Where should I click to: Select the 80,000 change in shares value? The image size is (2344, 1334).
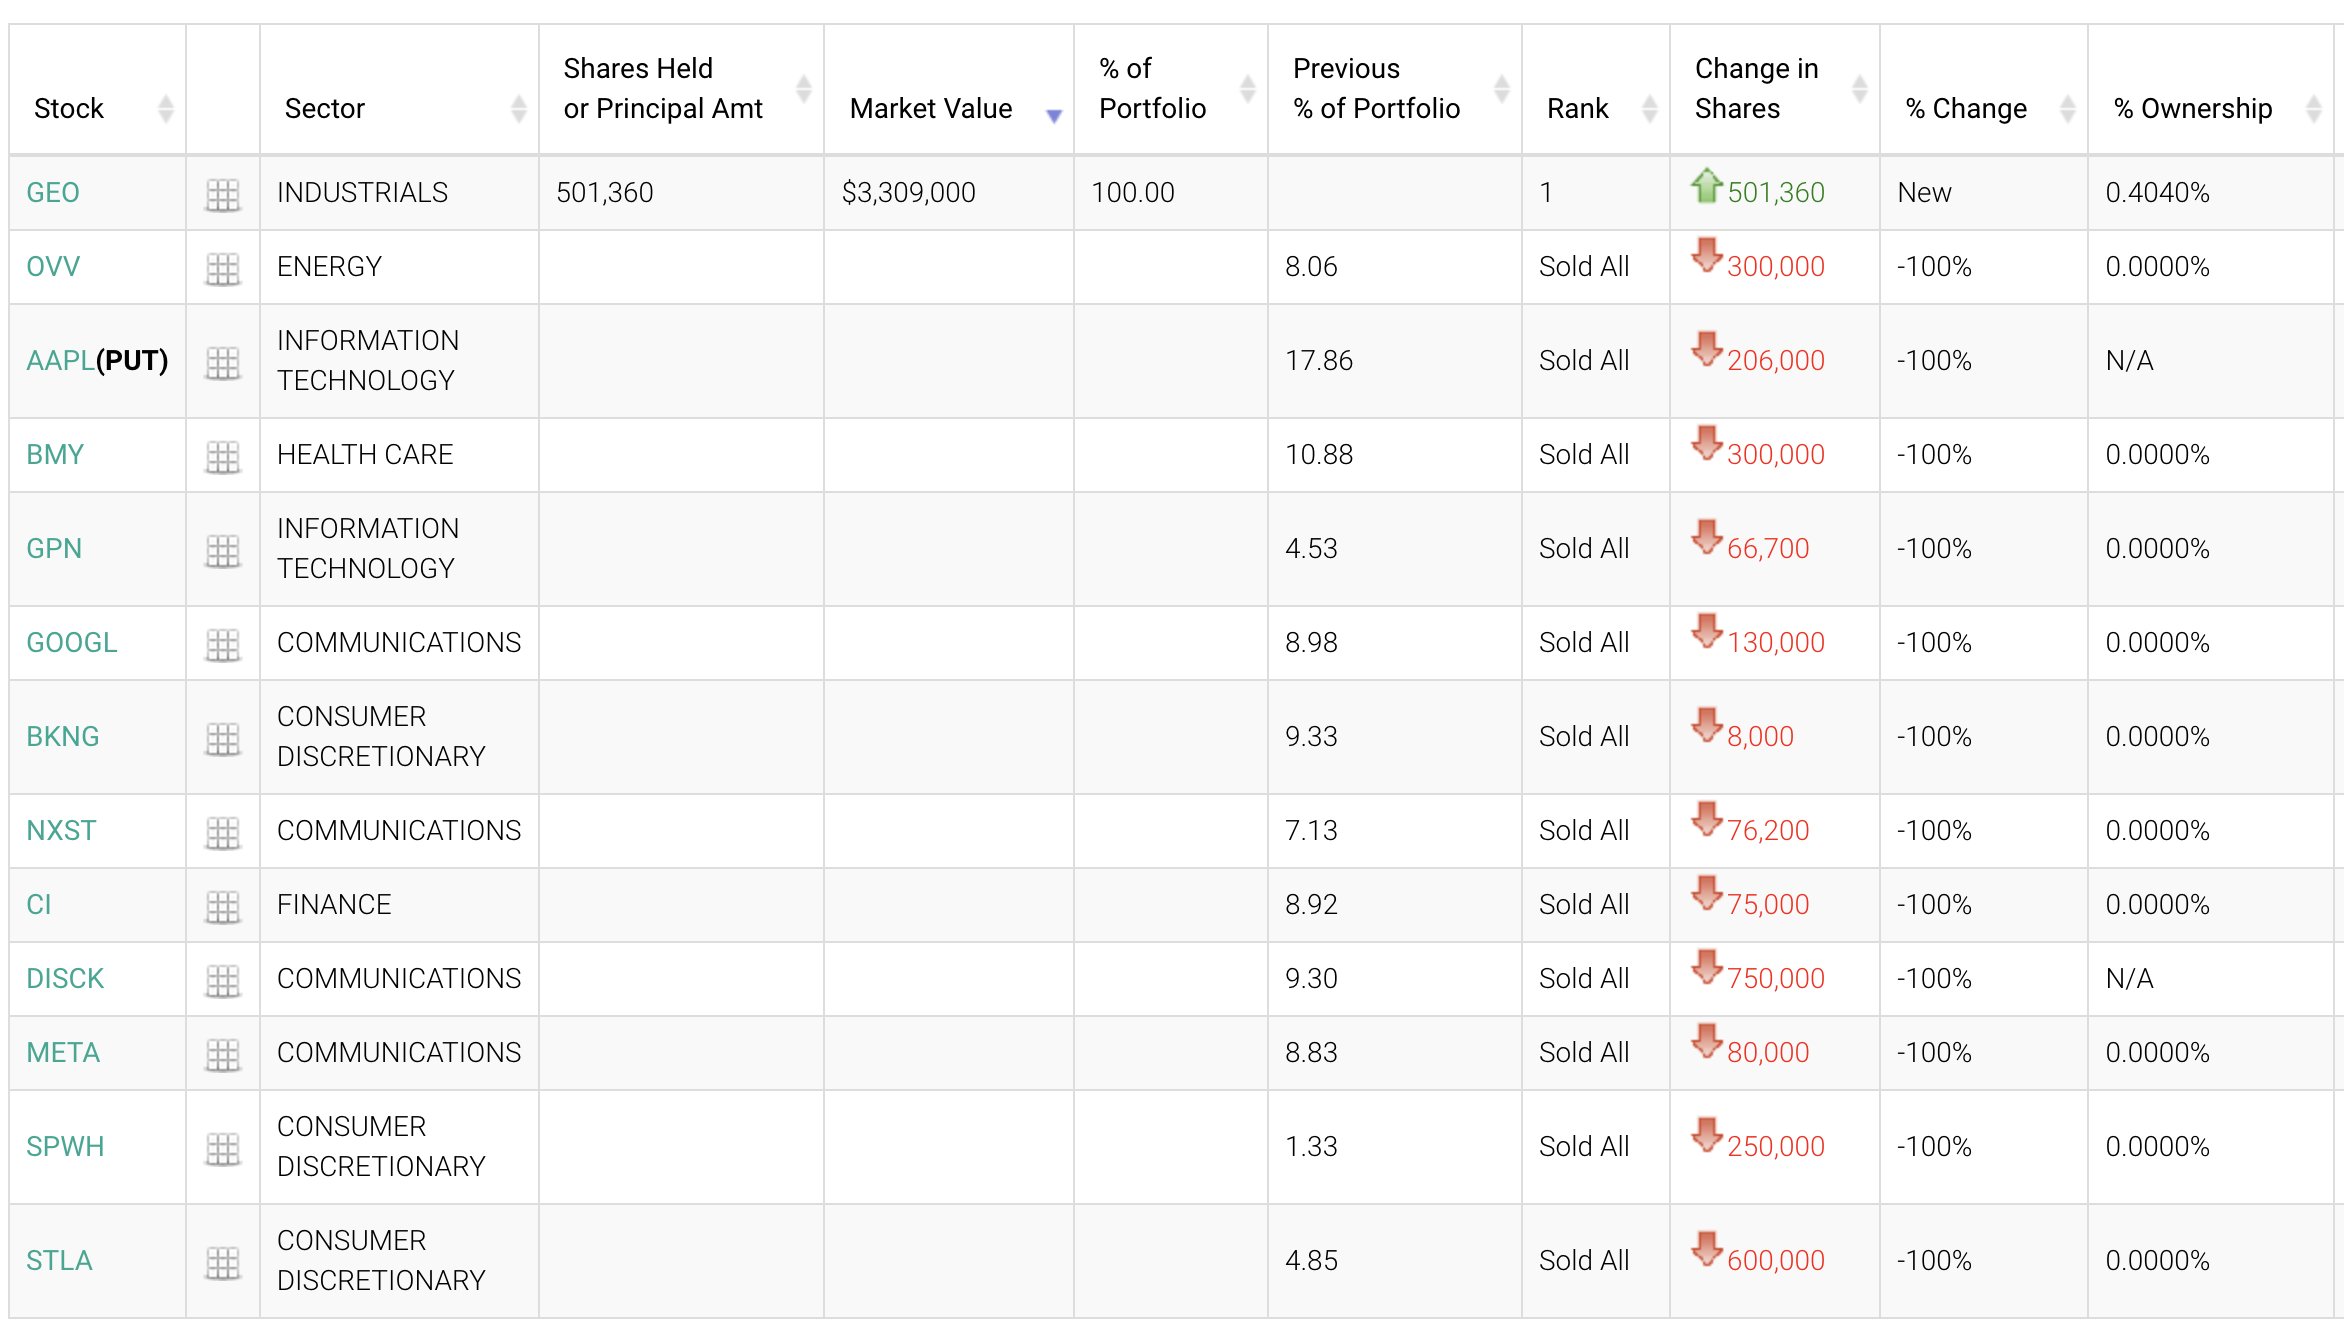point(1768,1053)
